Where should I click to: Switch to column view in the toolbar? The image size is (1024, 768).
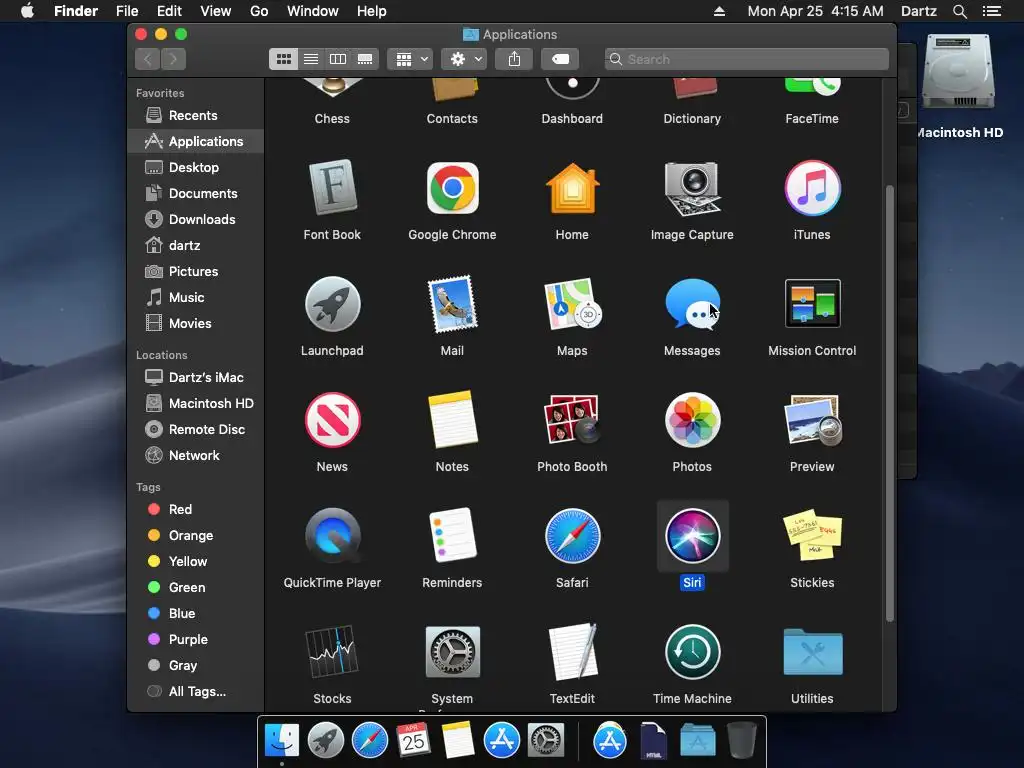point(338,59)
